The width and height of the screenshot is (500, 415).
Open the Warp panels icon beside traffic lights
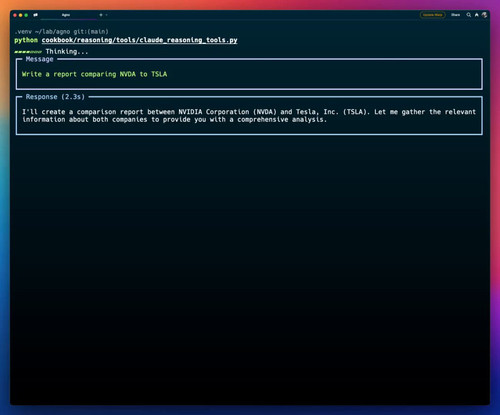tap(35, 15)
